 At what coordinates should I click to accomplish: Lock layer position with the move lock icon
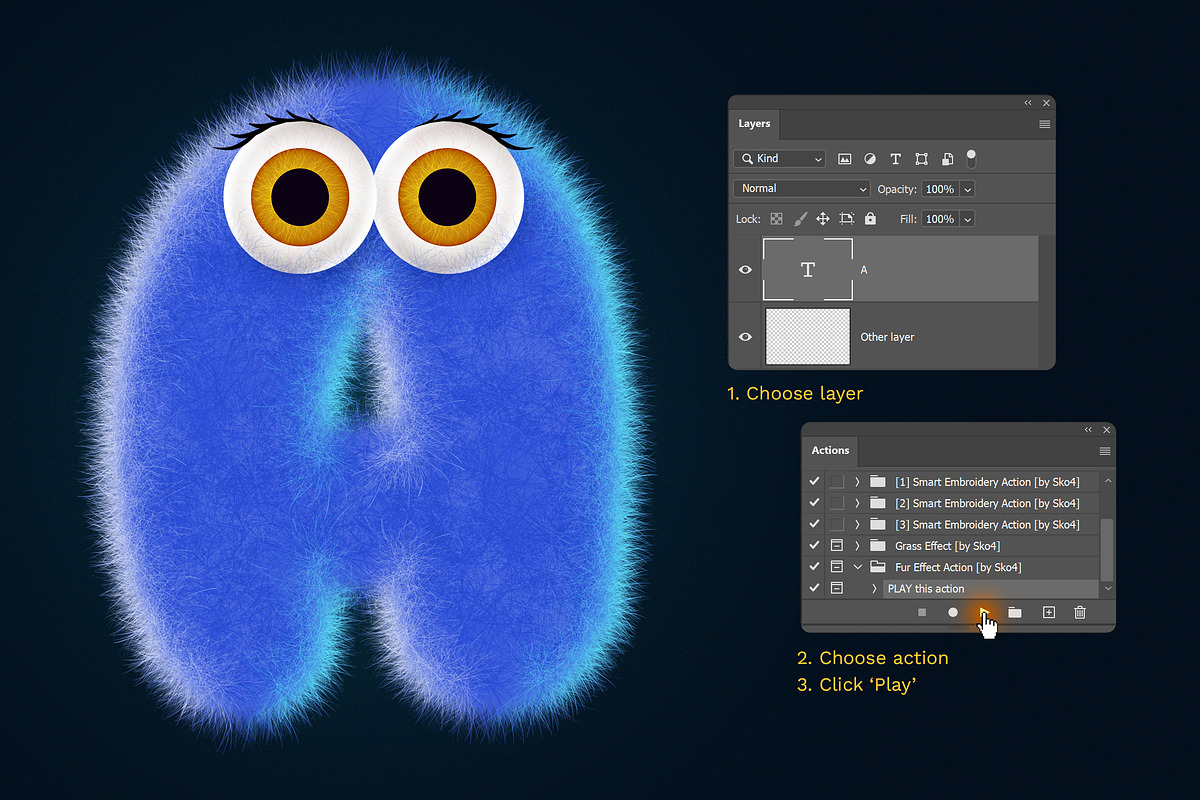click(x=823, y=219)
